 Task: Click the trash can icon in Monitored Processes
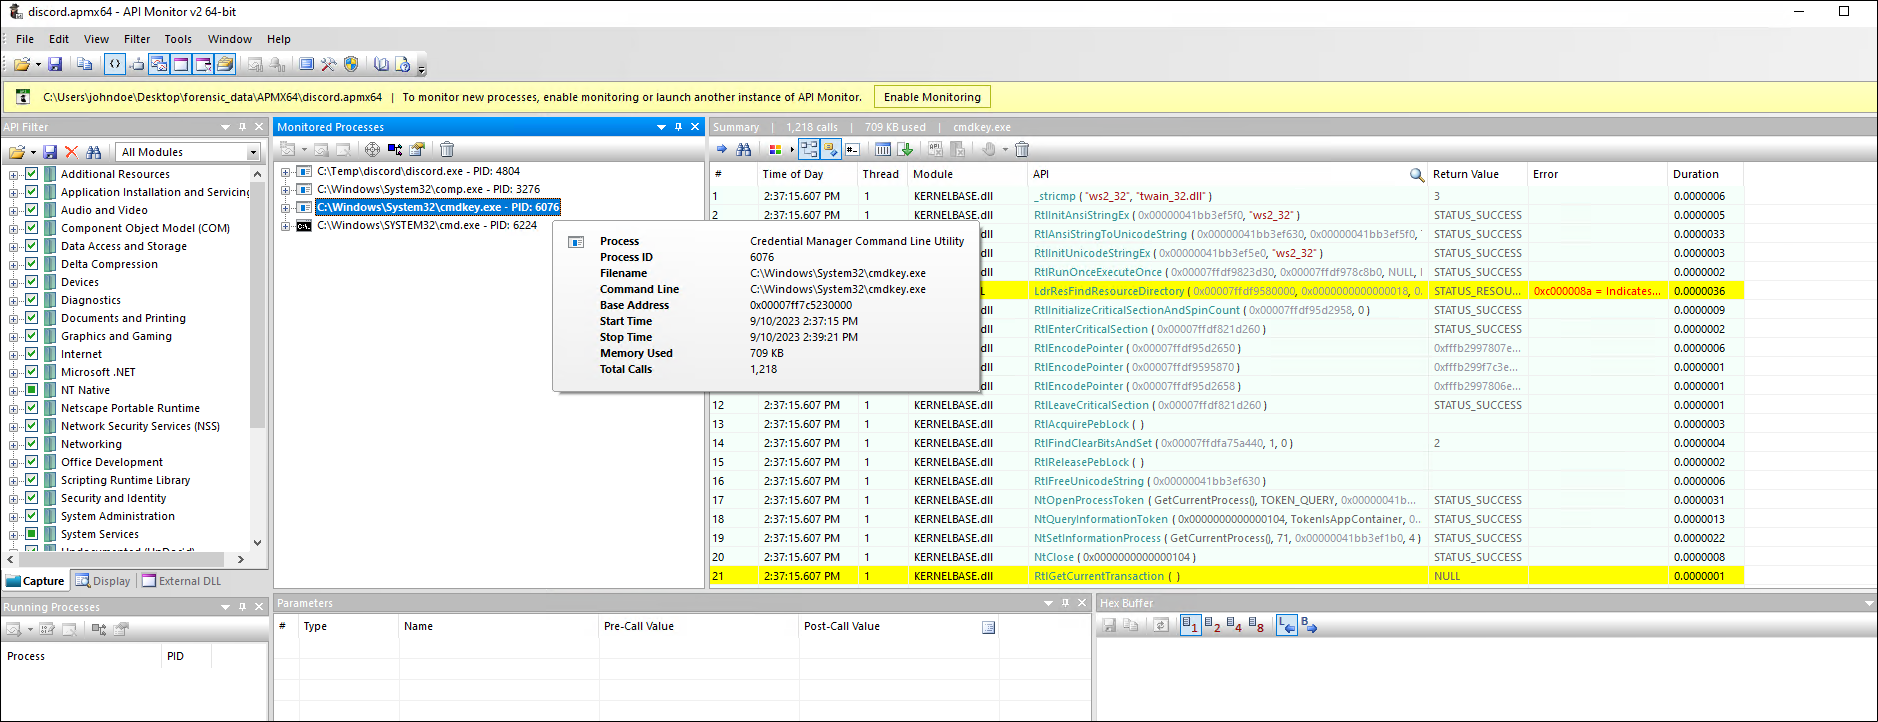447,149
